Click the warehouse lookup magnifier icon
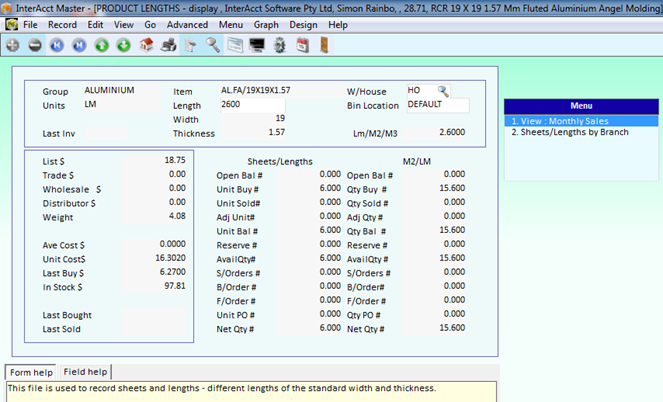This screenshot has height=402, width=663. 442,90
